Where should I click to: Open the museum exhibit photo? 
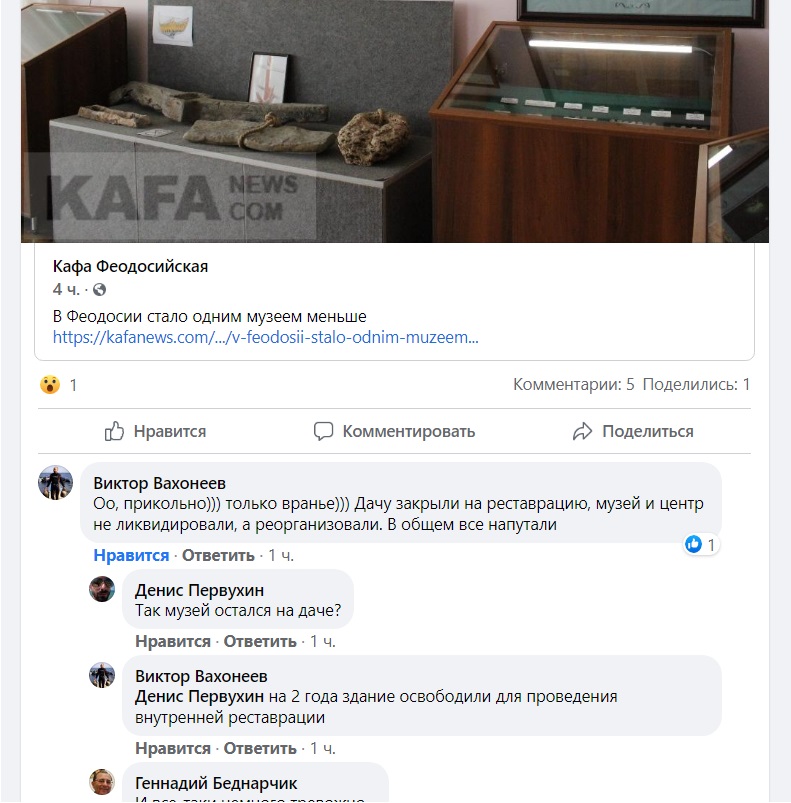[395, 121]
